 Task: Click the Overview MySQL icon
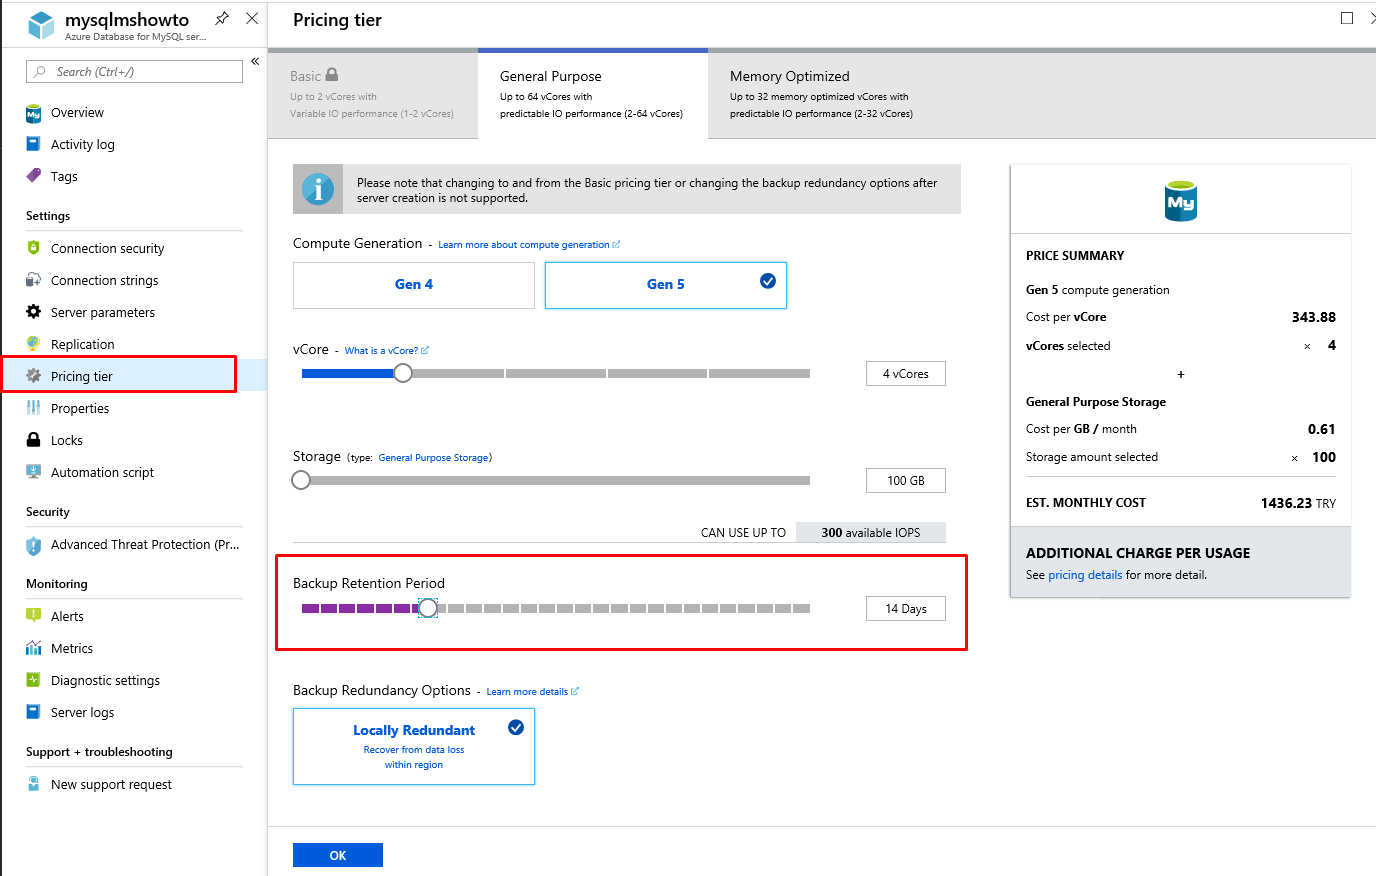34,113
